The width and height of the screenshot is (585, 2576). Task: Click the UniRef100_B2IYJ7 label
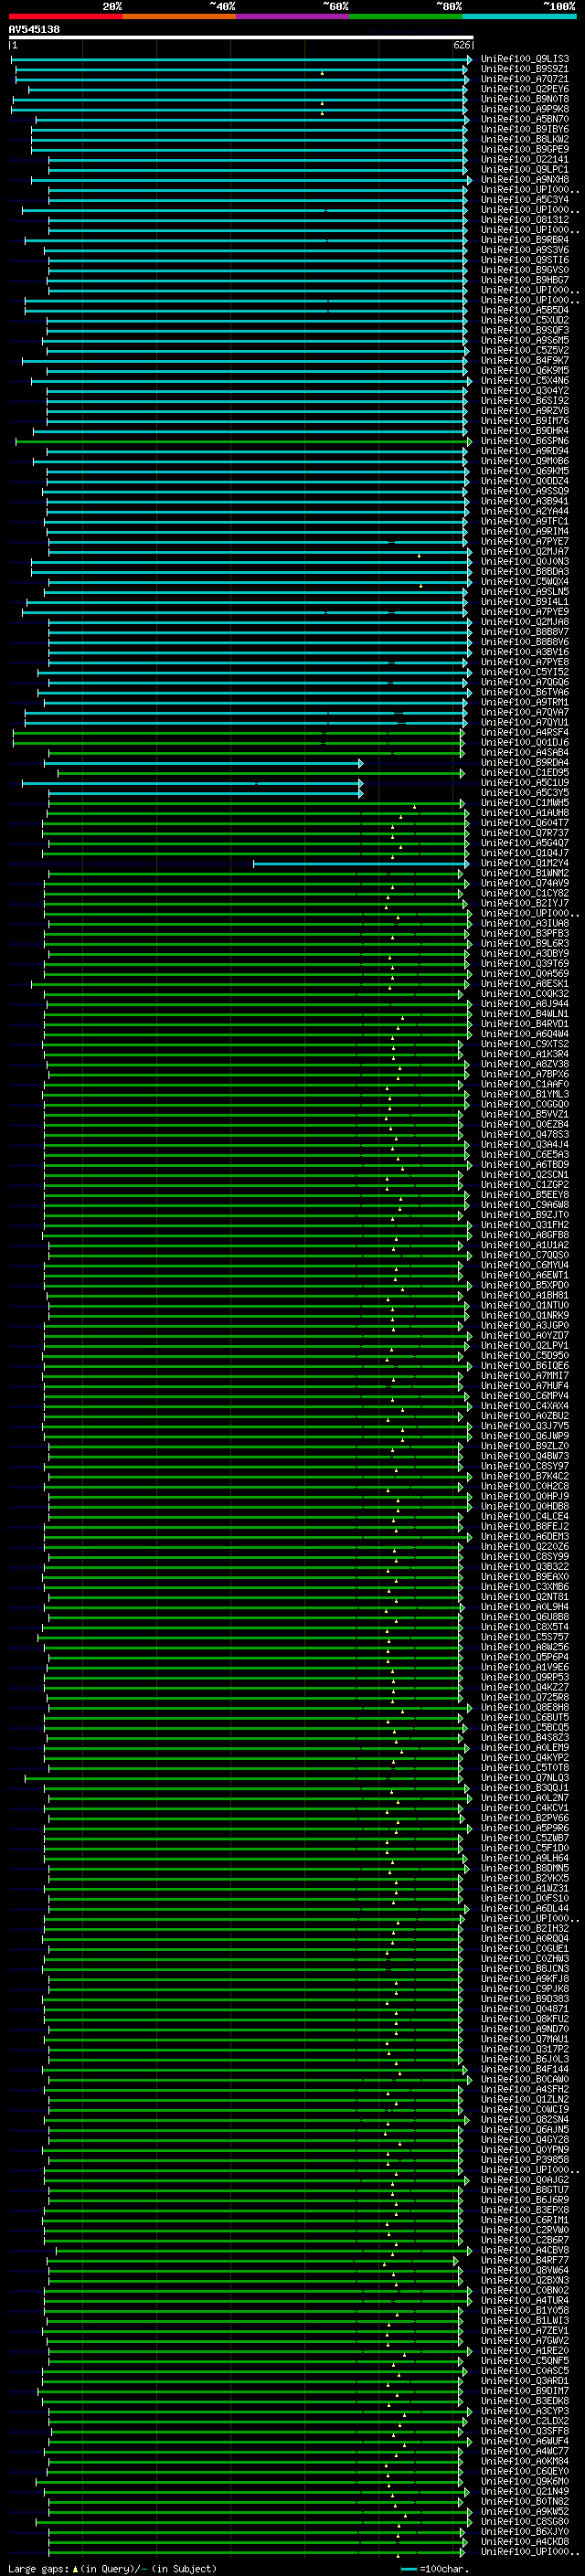coord(525,903)
